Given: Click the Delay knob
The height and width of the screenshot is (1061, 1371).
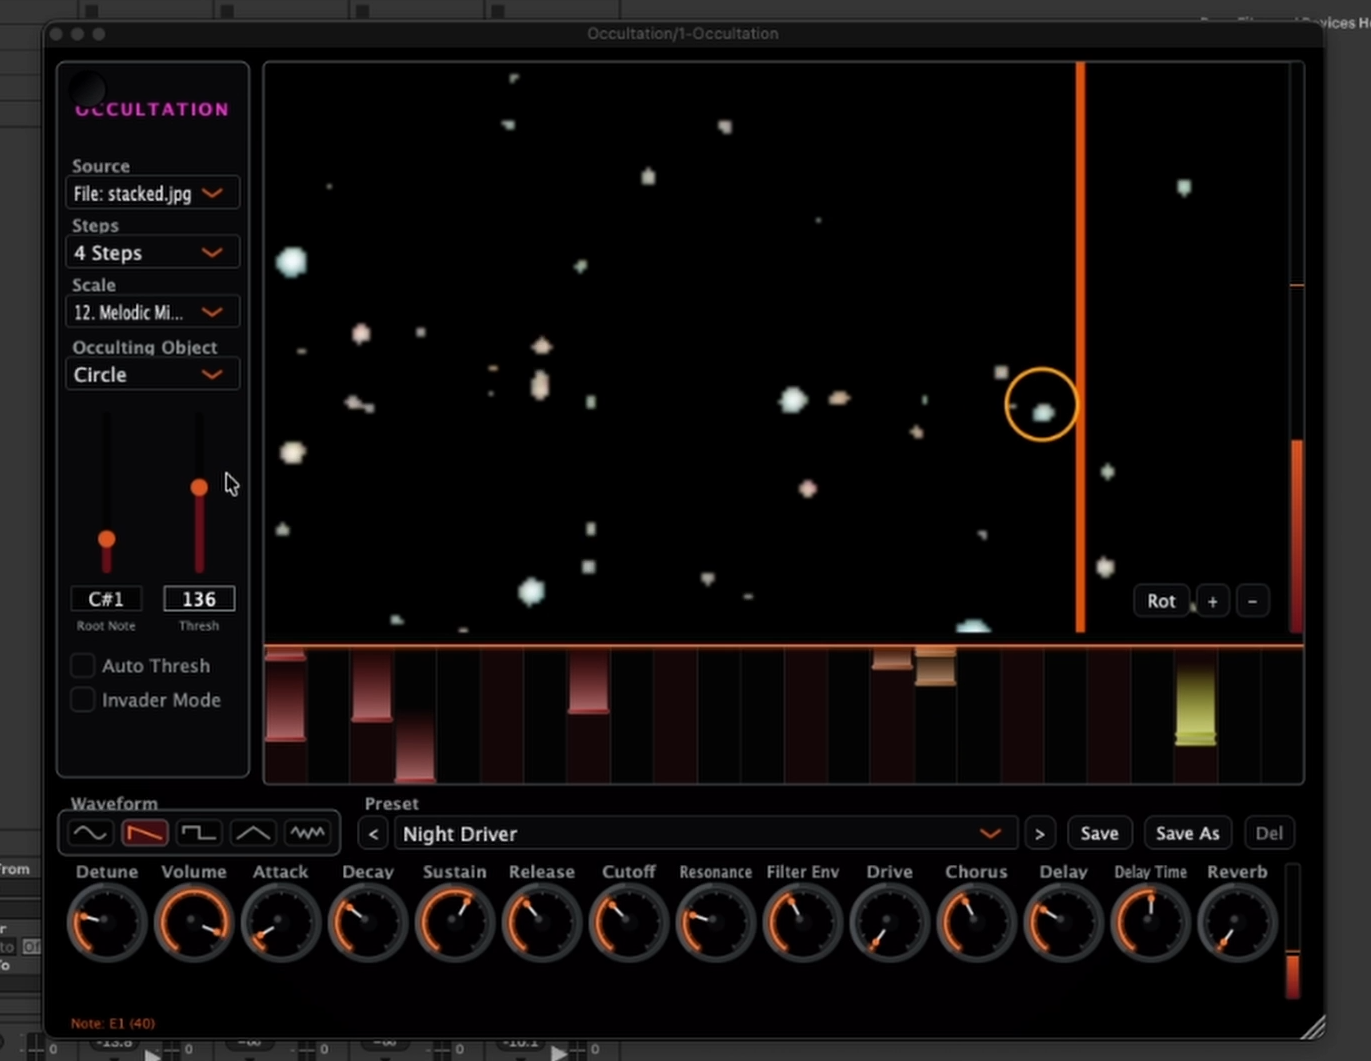Looking at the screenshot, I should pyautogui.click(x=1063, y=923).
